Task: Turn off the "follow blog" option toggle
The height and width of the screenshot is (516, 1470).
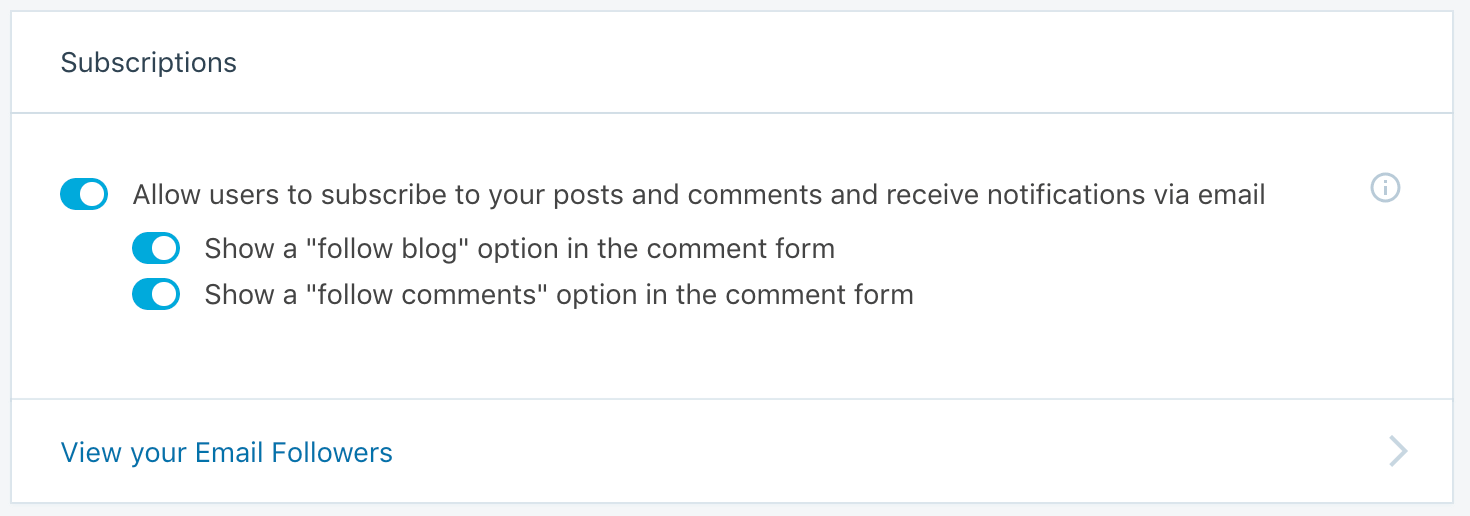Action: 156,248
